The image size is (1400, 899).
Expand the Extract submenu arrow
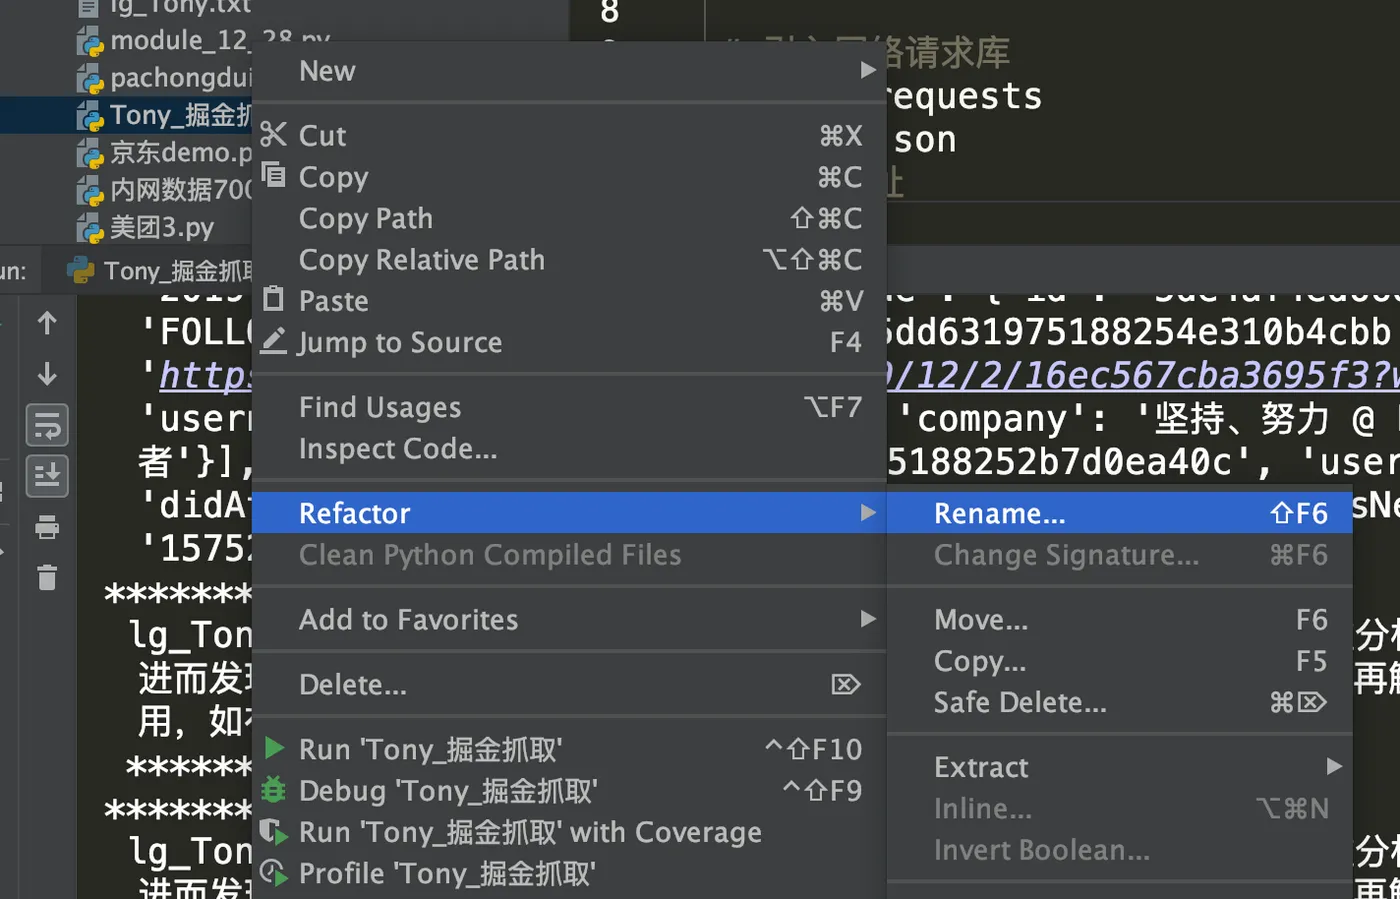tap(1334, 766)
